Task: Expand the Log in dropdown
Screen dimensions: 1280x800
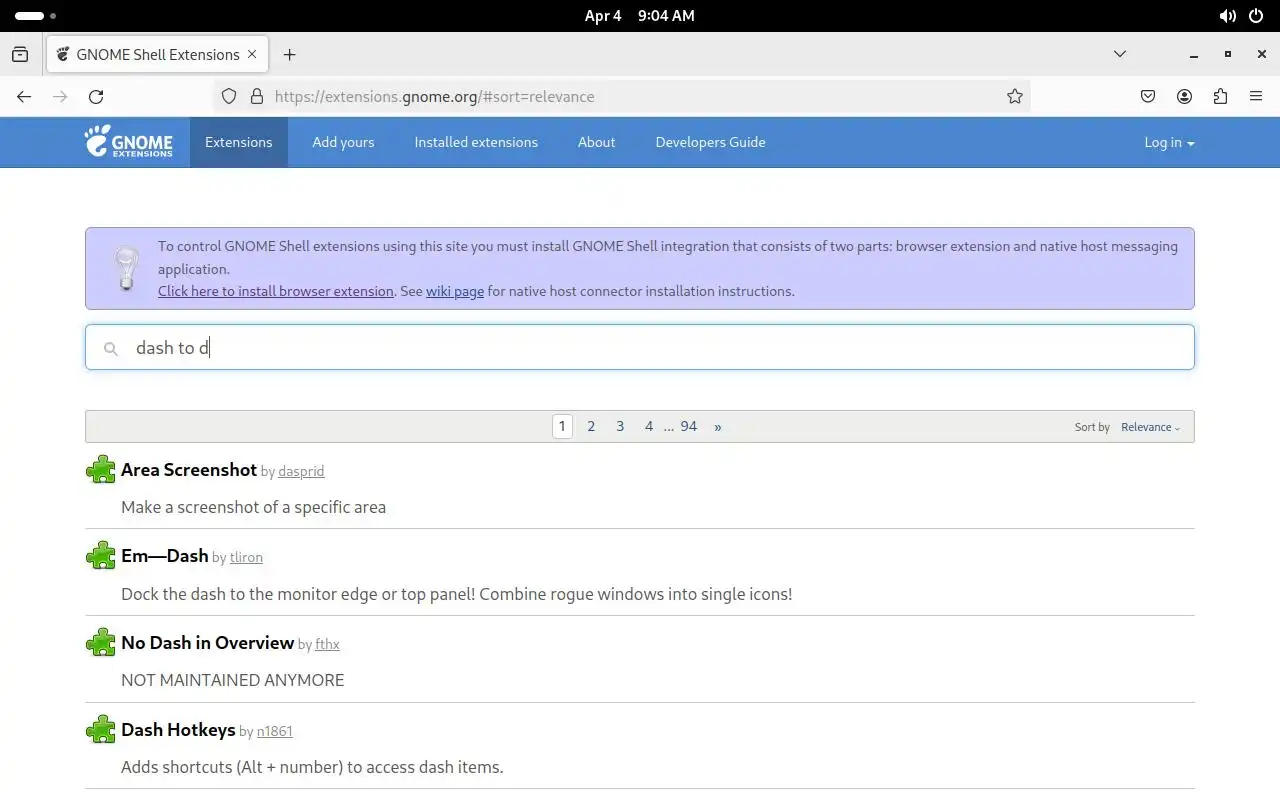Action: (1169, 142)
